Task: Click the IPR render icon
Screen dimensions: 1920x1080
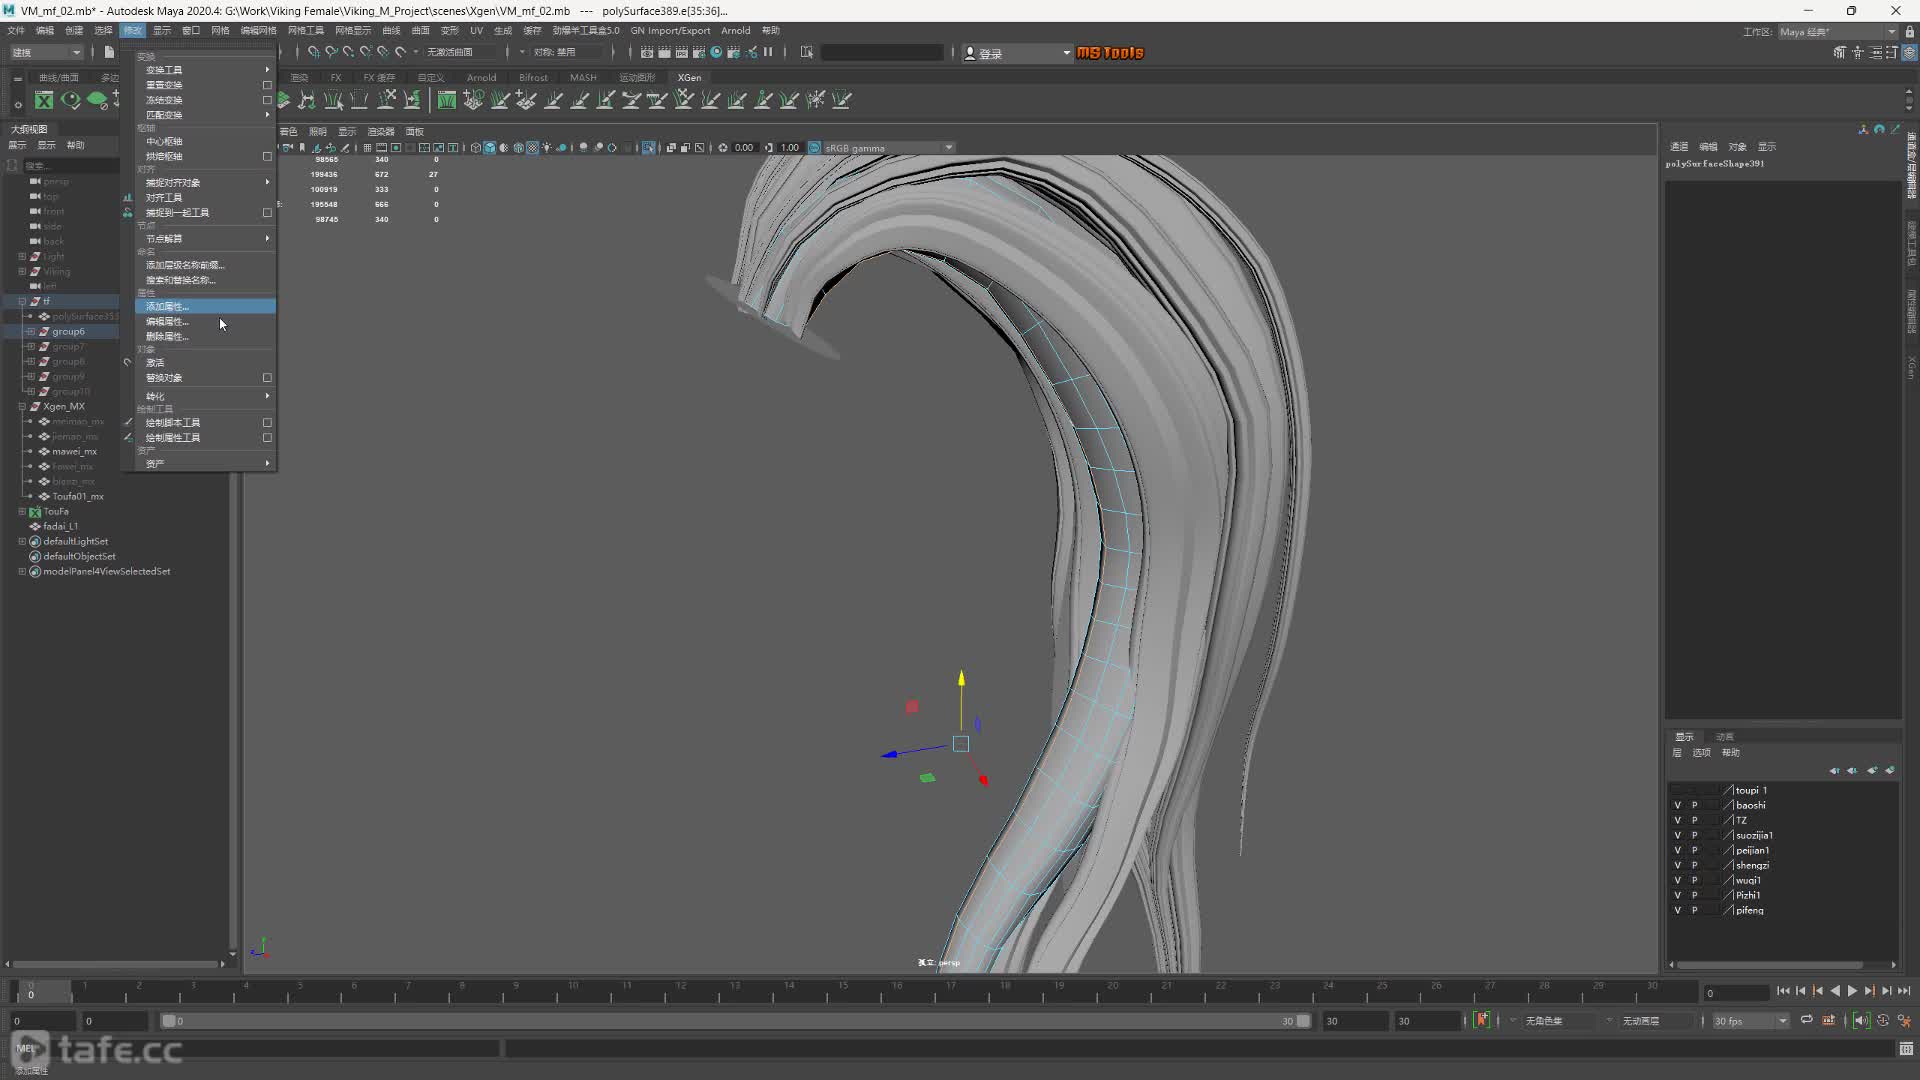Action: point(682,52)
